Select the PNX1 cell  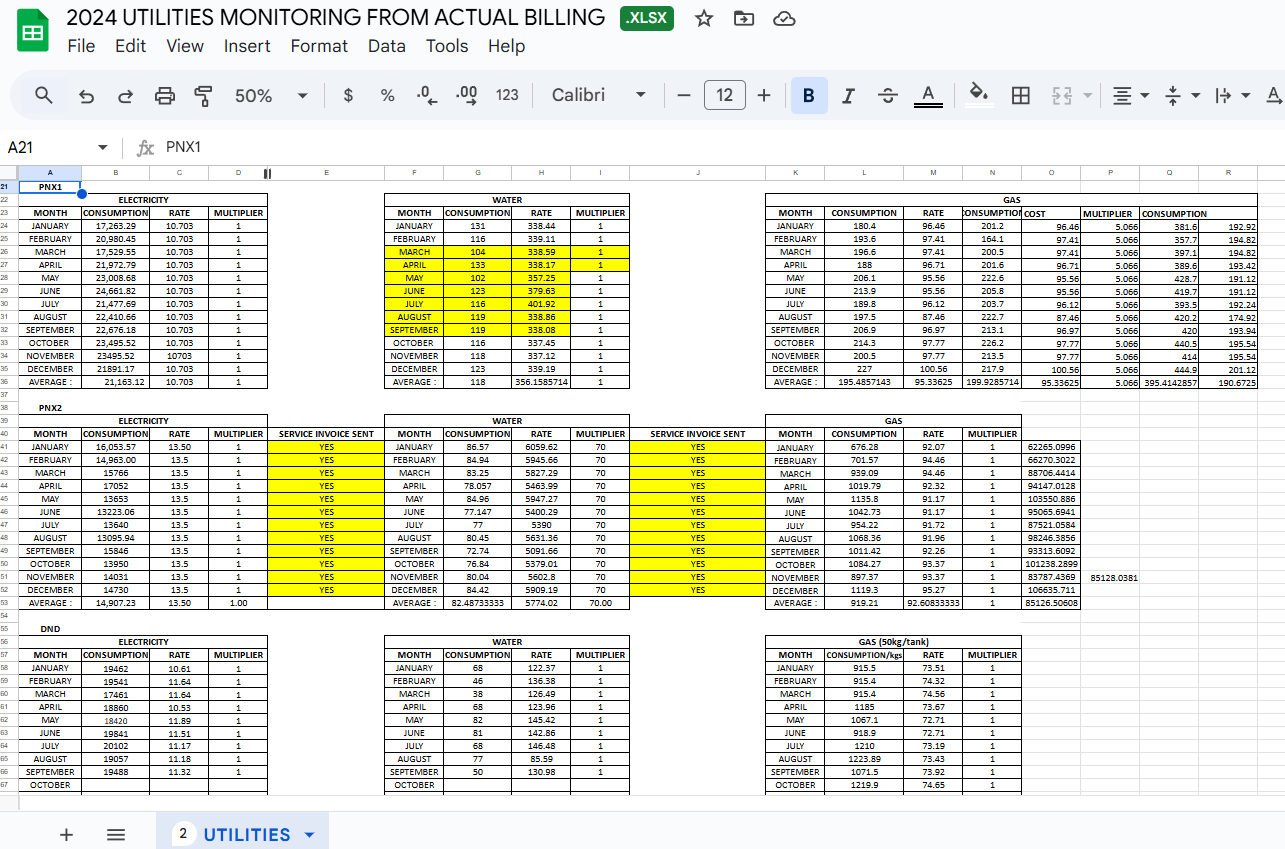point(50,187)
